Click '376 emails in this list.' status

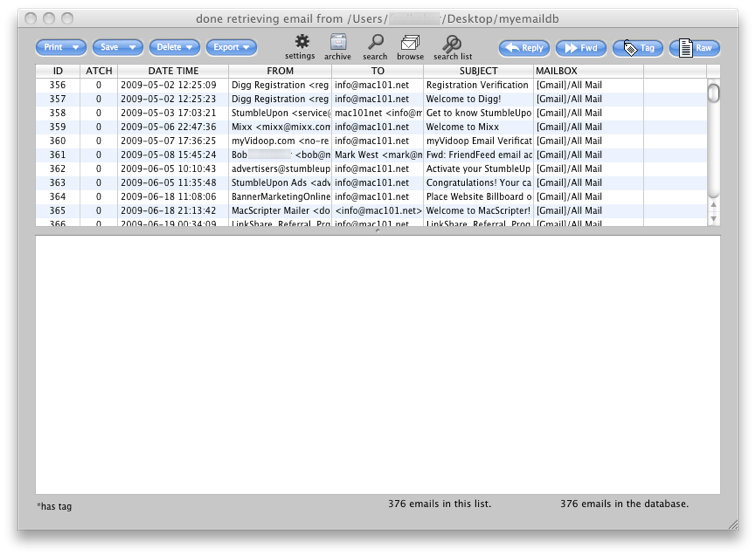[439, 504]
